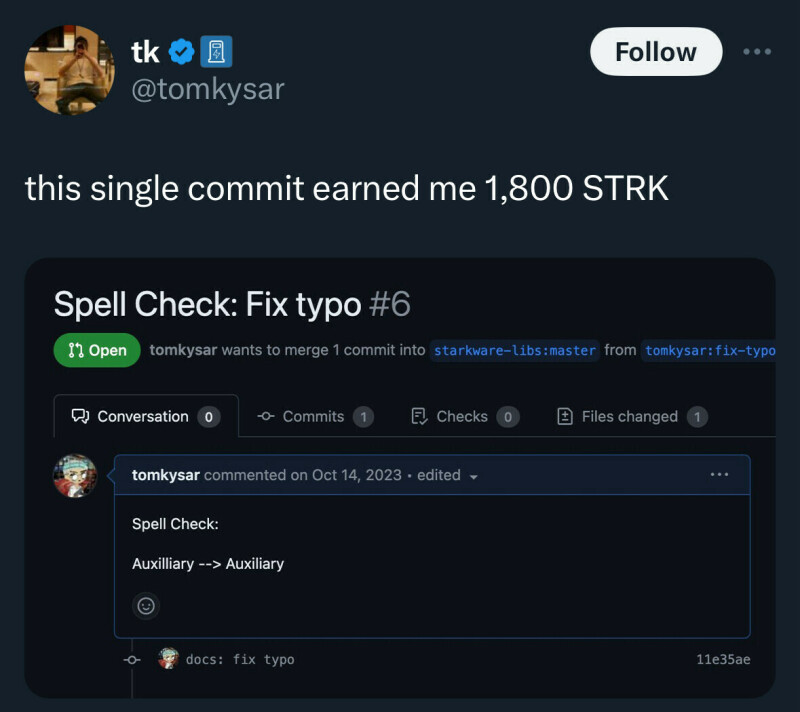Click the green Open status badge
Viewport: 800px width, 712px height.
click(x=97, y=350)
